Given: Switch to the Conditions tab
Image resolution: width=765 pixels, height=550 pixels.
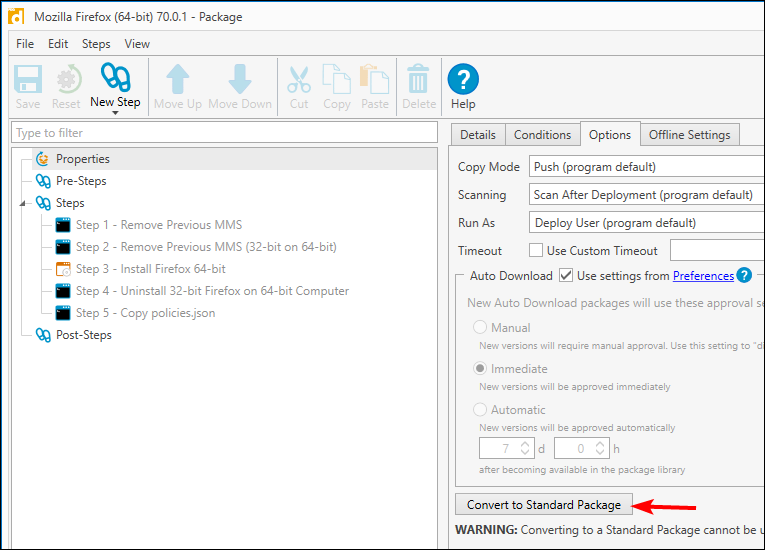Looking at the screenshot, I should click(x=542, y=135).
